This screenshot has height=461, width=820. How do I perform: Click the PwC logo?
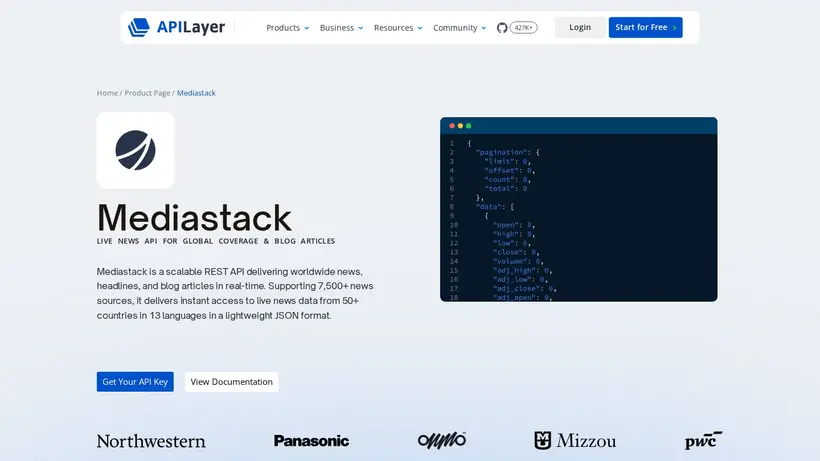703,441
